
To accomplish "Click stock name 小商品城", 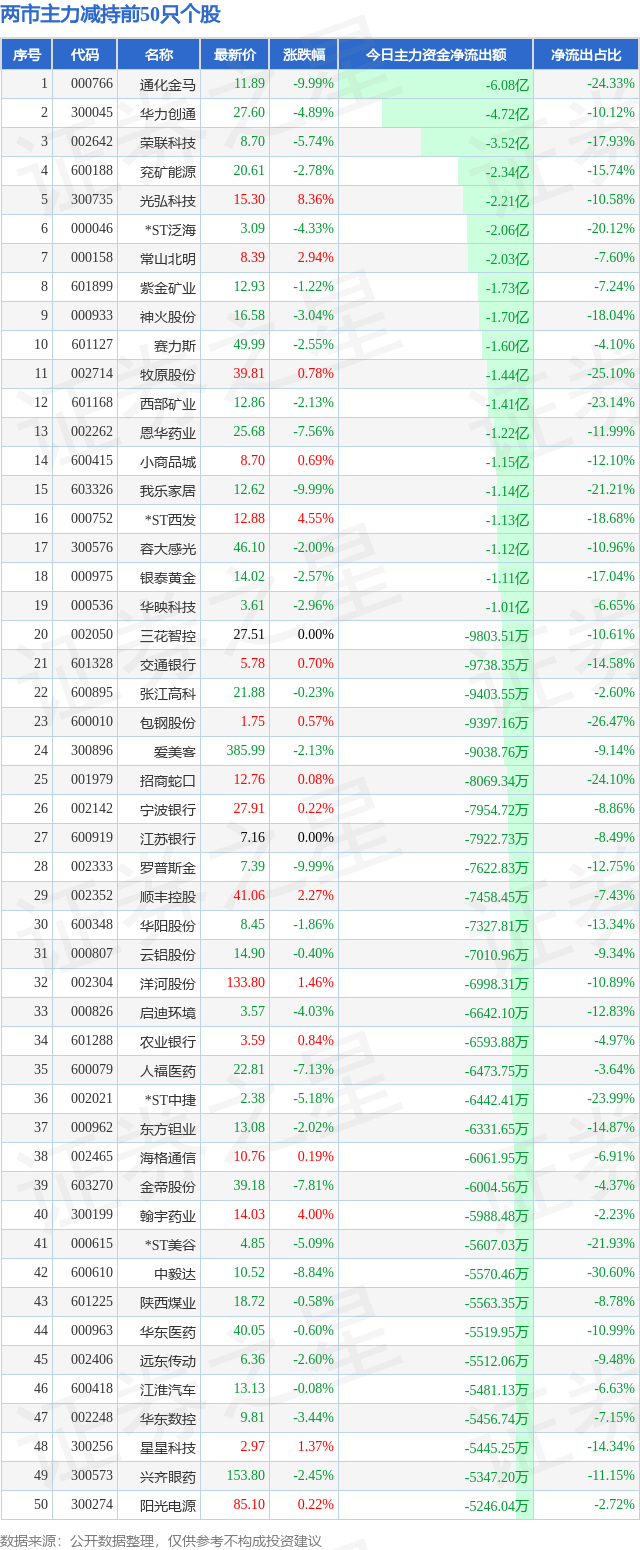I will click(168, 462).
